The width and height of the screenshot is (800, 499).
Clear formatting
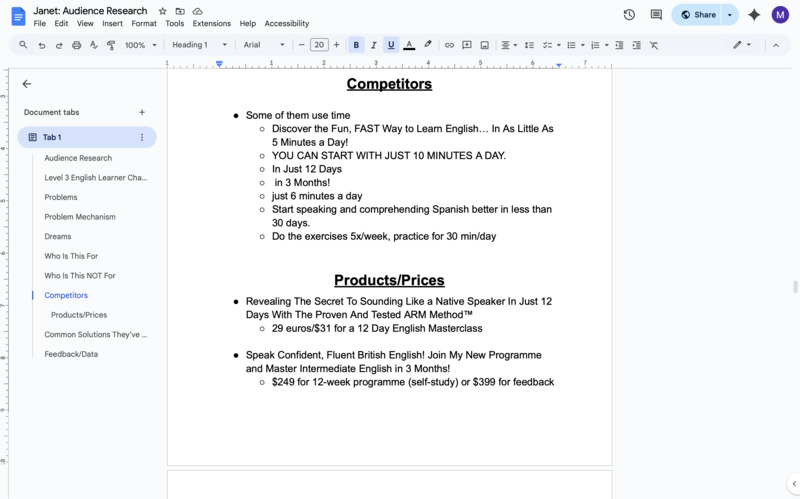(x=654, y=45)
